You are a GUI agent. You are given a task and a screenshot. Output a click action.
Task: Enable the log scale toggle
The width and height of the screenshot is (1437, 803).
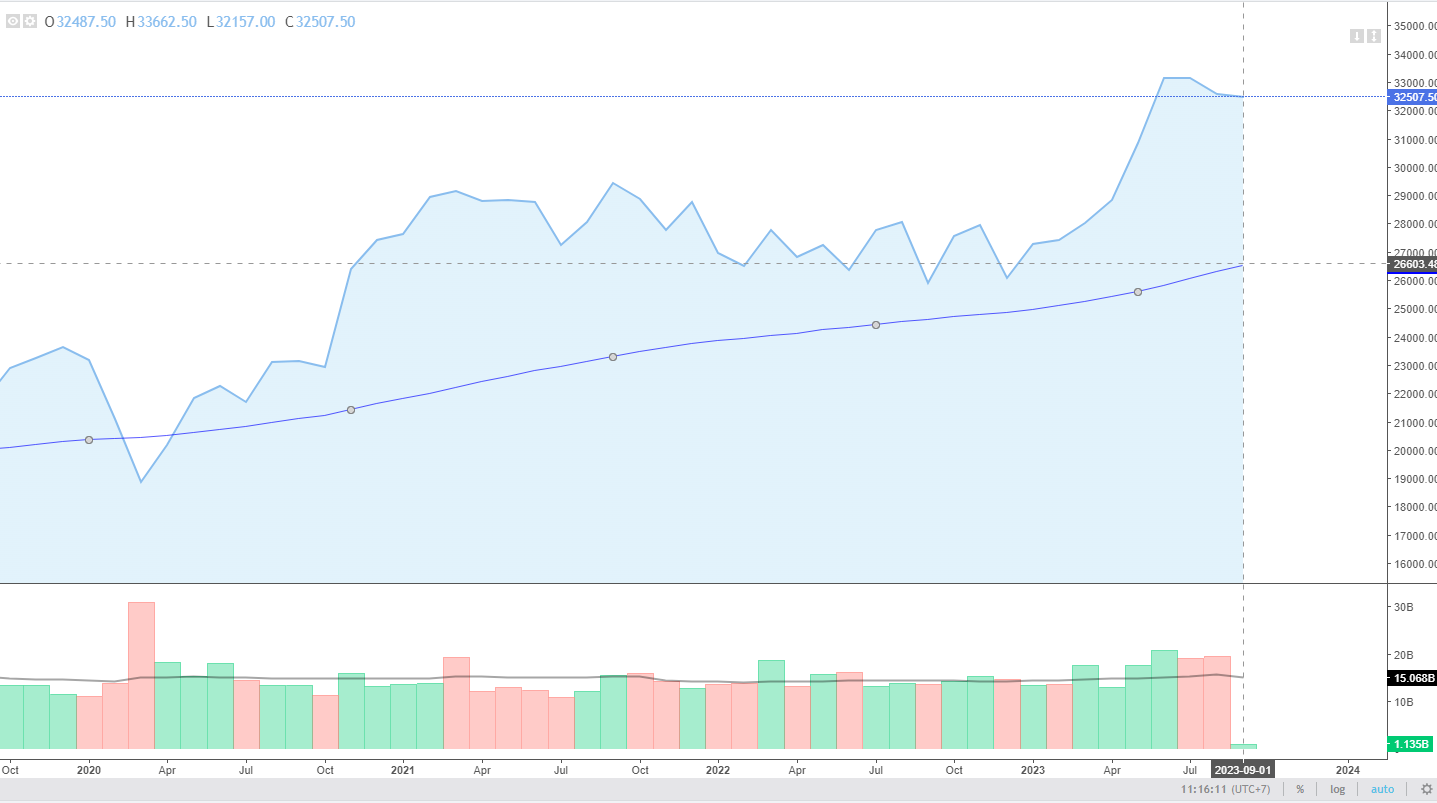point(1337,789)
